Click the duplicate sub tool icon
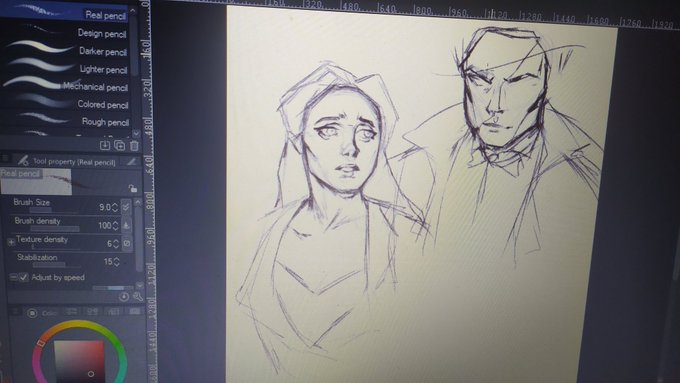The image size is (680, 383). coord(120,146)
